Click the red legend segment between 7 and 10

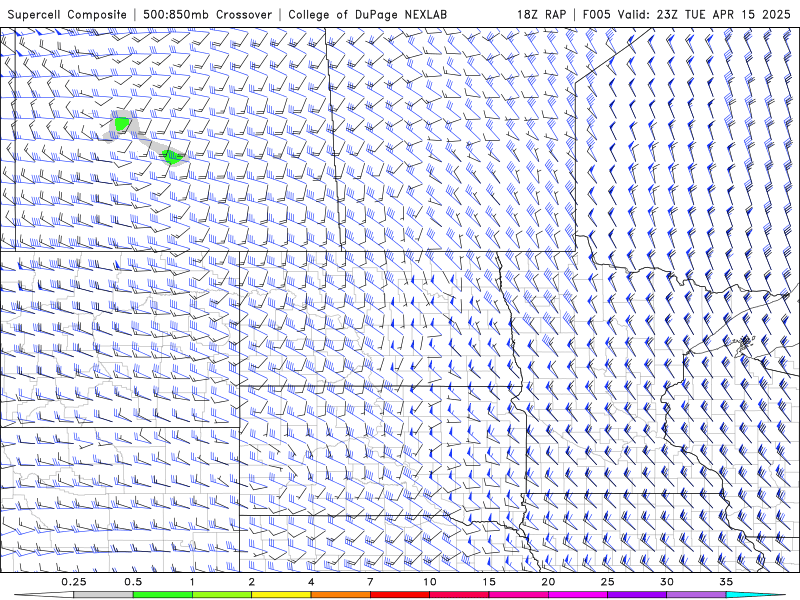click(399, 595)
